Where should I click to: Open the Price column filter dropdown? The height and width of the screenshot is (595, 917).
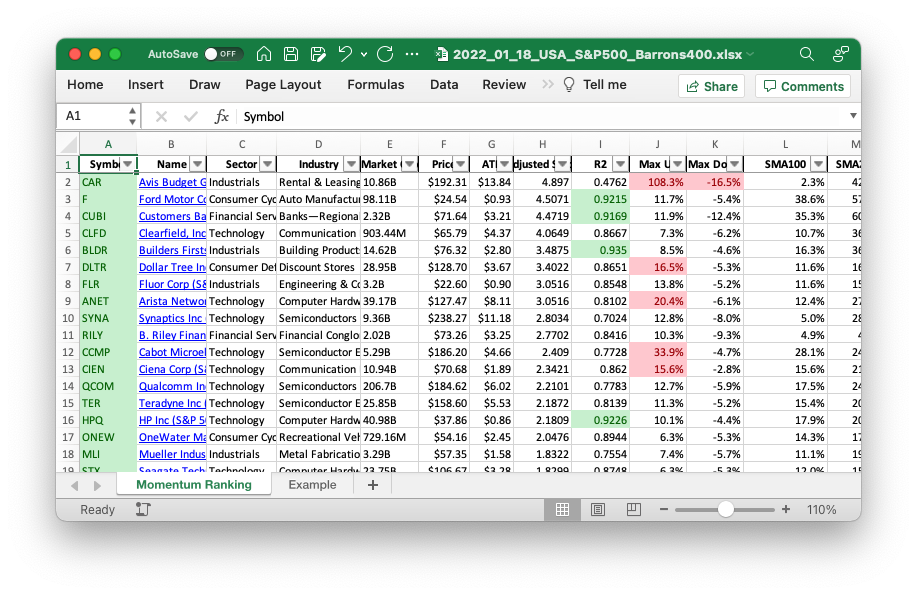pos(461,164)
